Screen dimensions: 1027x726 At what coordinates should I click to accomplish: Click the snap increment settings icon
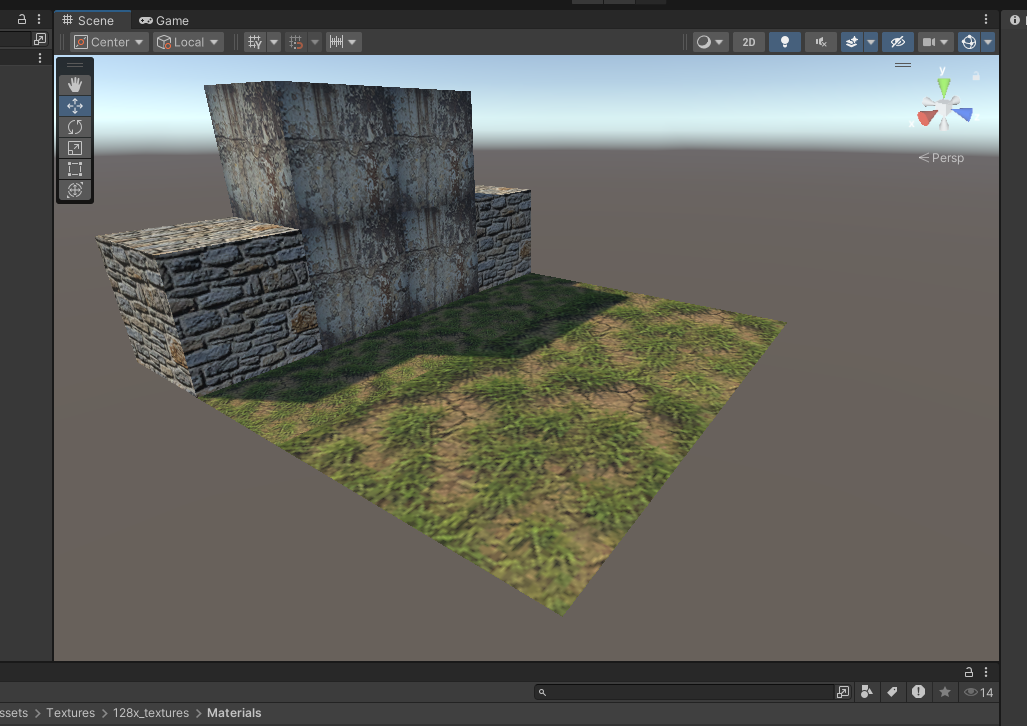point(336,42)
